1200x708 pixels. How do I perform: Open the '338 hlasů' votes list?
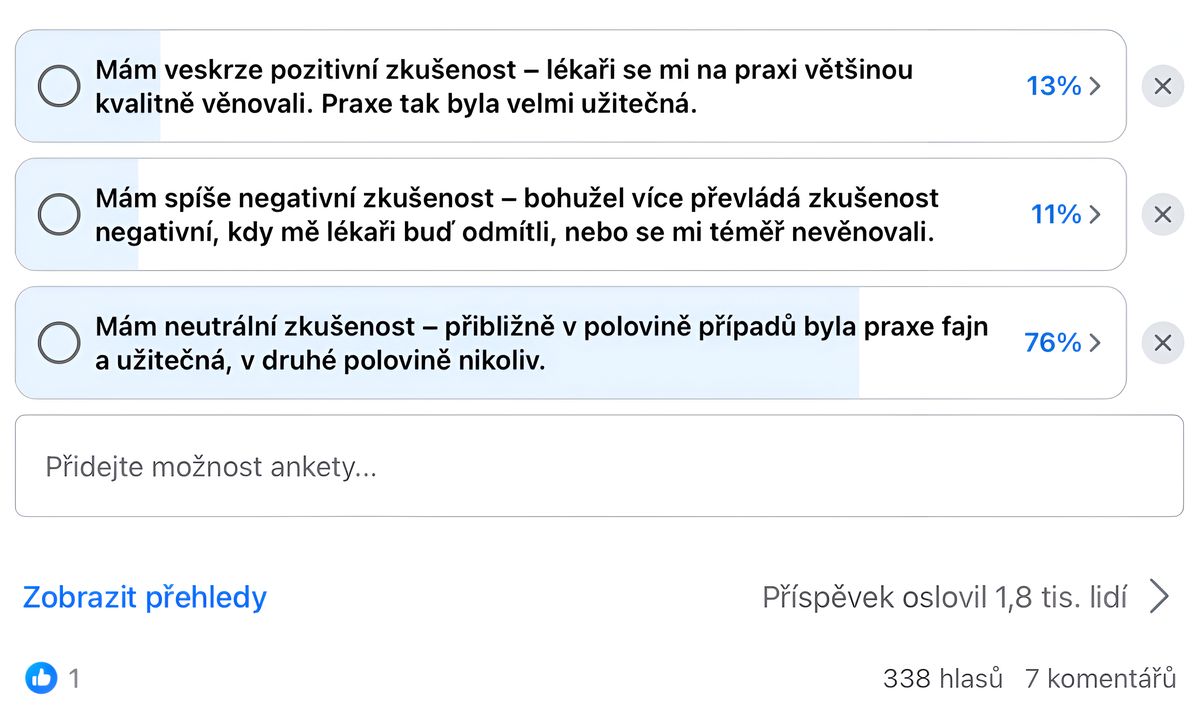[943, 679]
